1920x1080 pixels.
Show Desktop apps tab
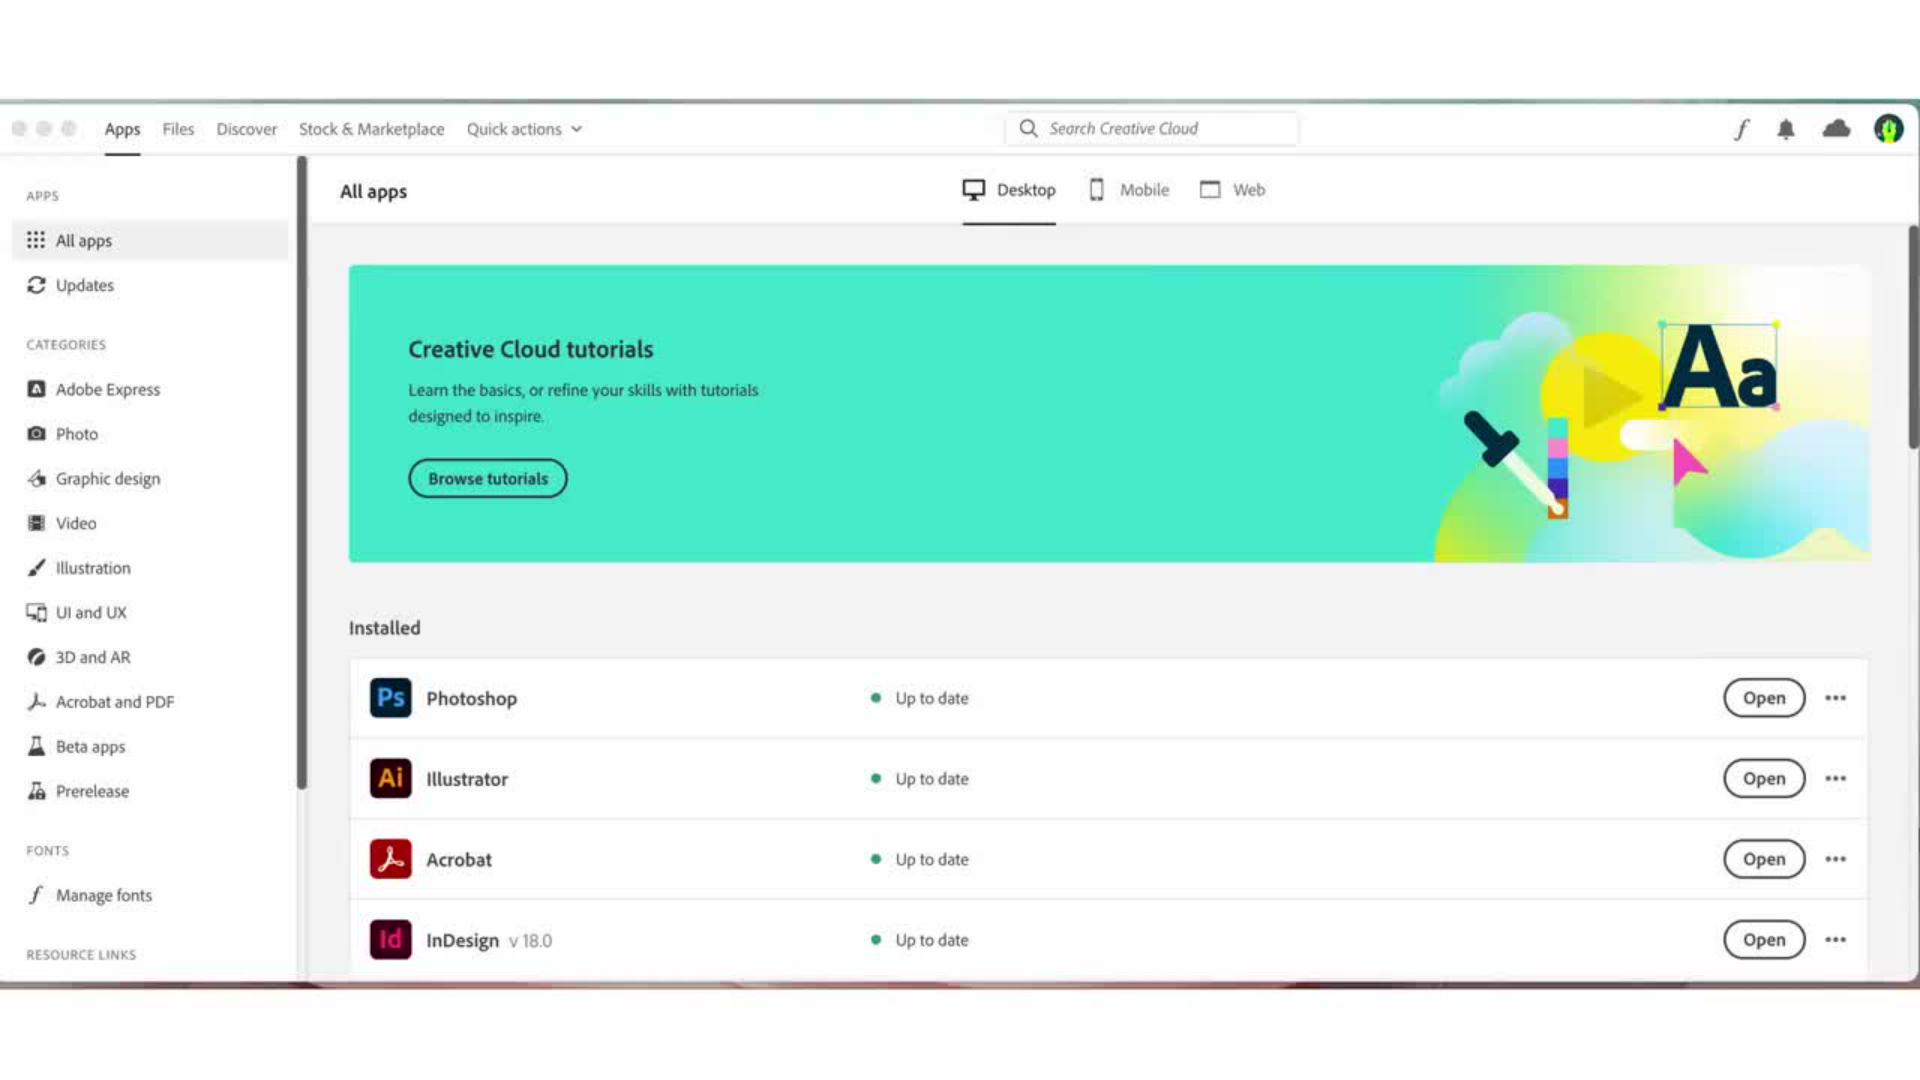coord(1009,190)
